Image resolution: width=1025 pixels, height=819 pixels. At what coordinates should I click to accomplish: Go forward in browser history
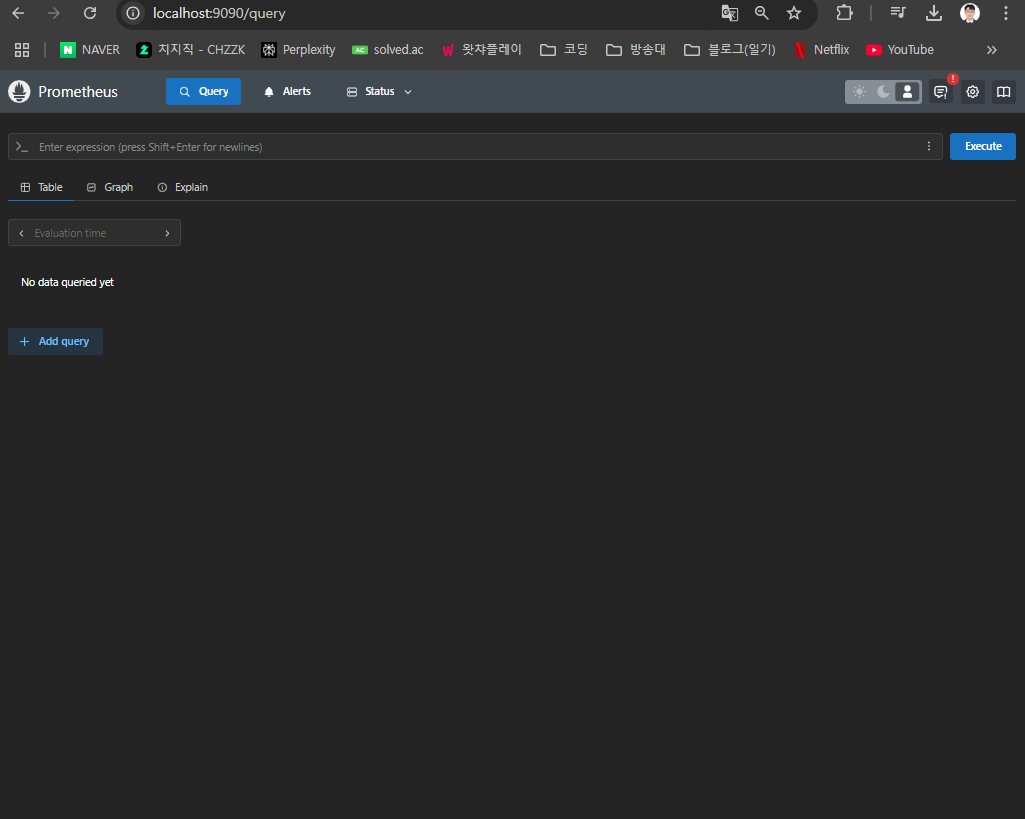tap(54, 13)
